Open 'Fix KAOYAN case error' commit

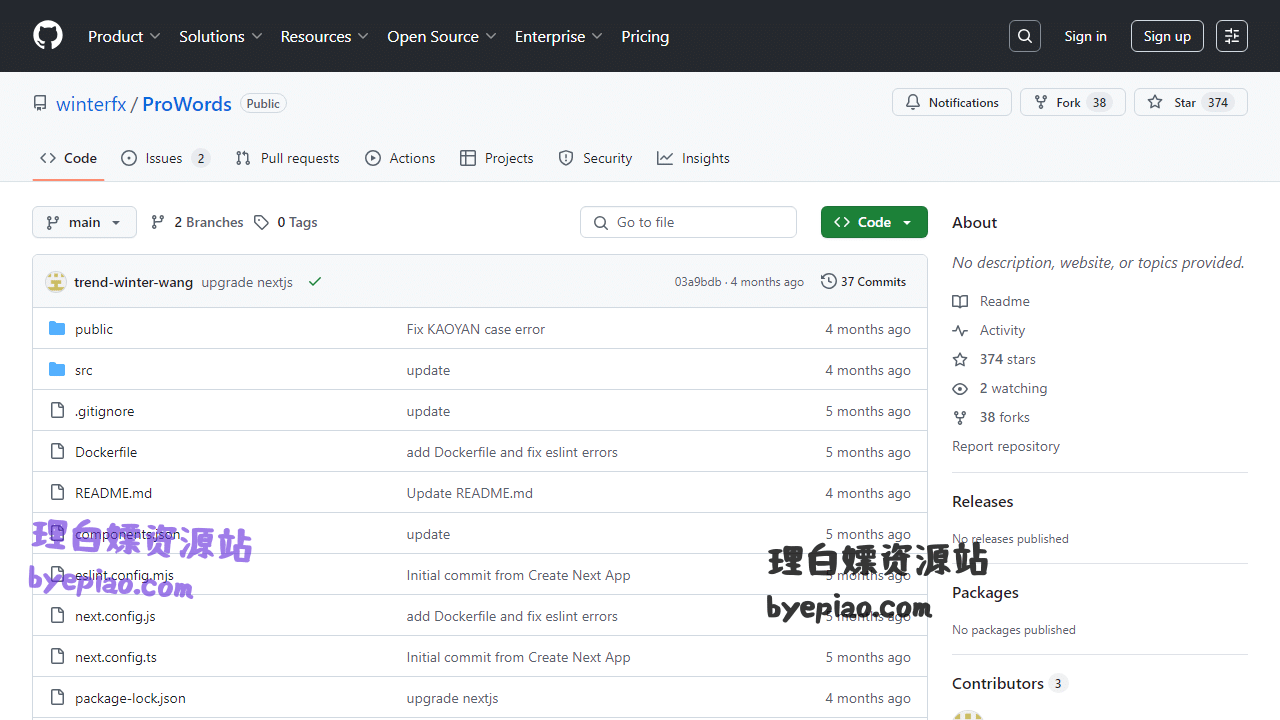[x=476, y=329]
